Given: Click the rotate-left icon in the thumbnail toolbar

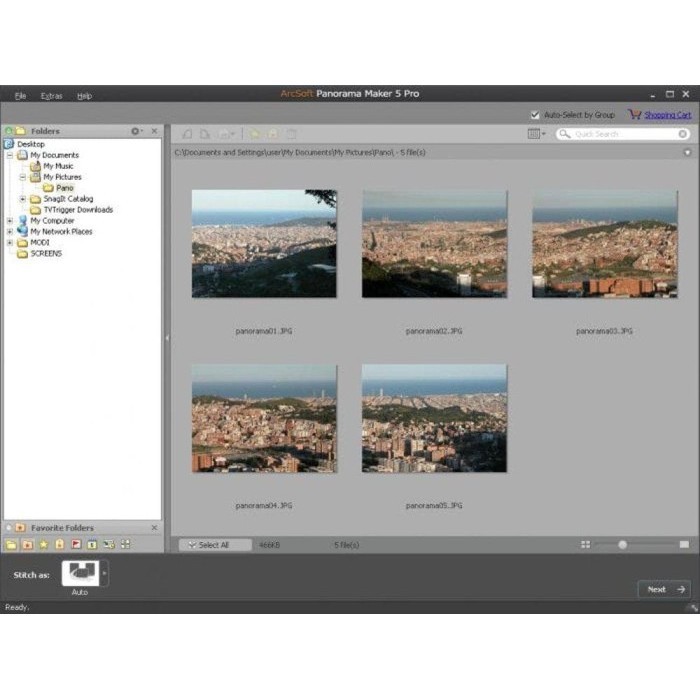Looking at the screenshot, I should [188, 134].
